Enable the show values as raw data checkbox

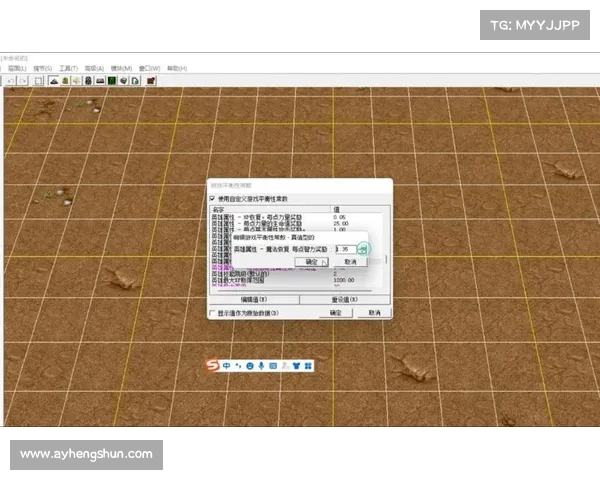[212, 312]
